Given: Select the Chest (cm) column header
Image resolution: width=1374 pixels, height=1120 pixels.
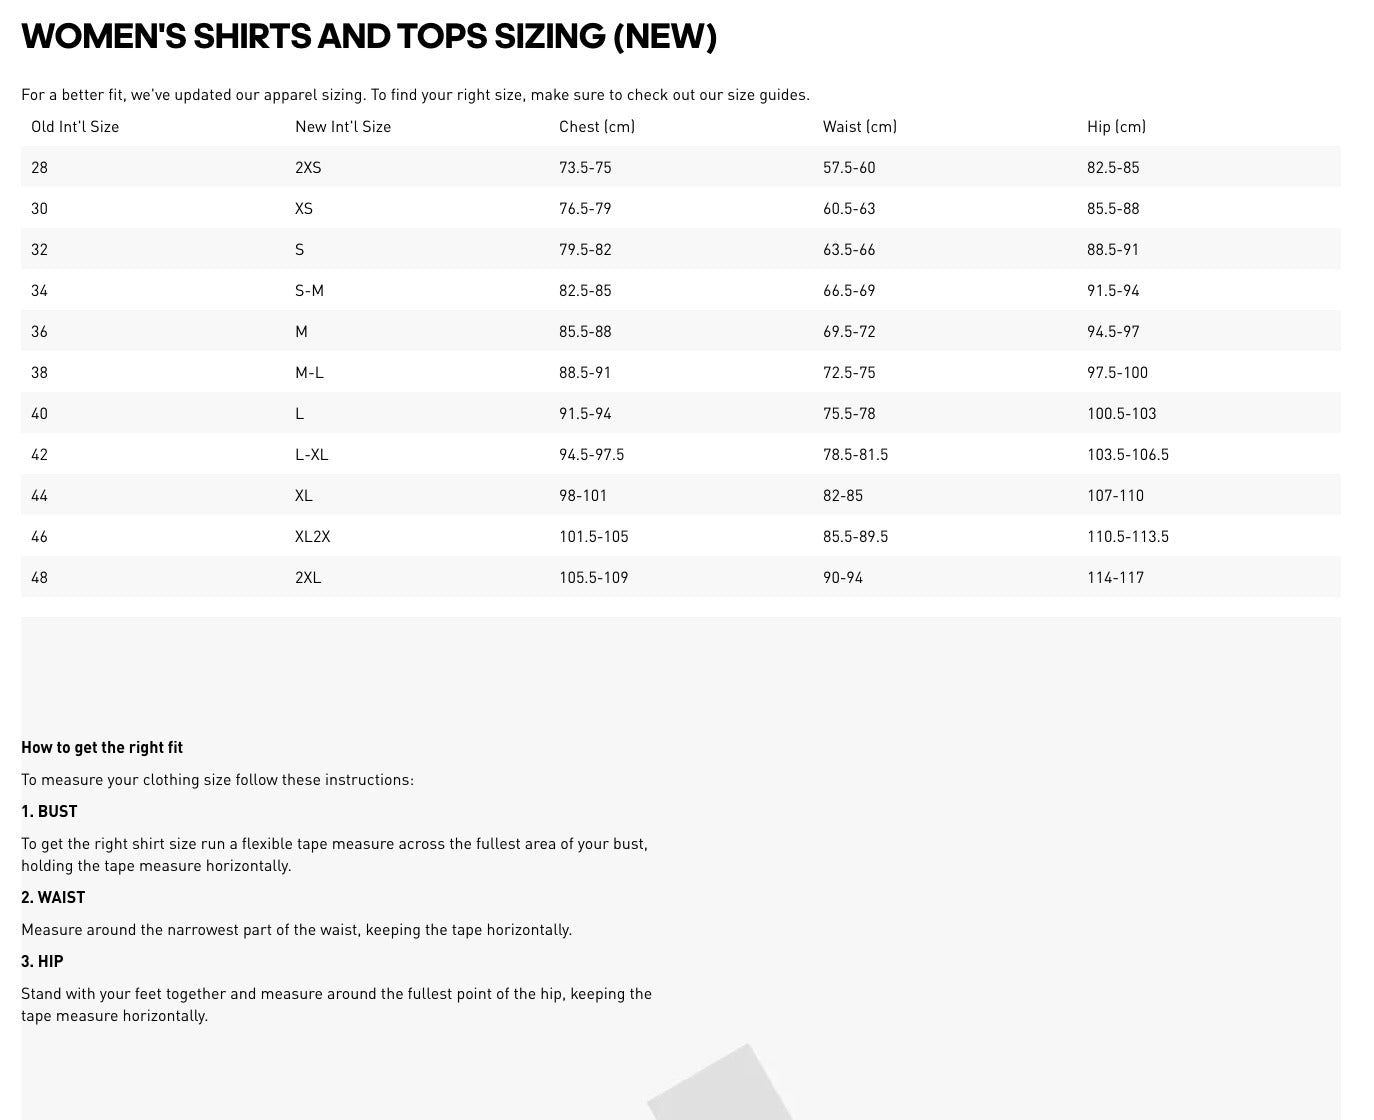Looking at the screenshot, I should point(597,127).
